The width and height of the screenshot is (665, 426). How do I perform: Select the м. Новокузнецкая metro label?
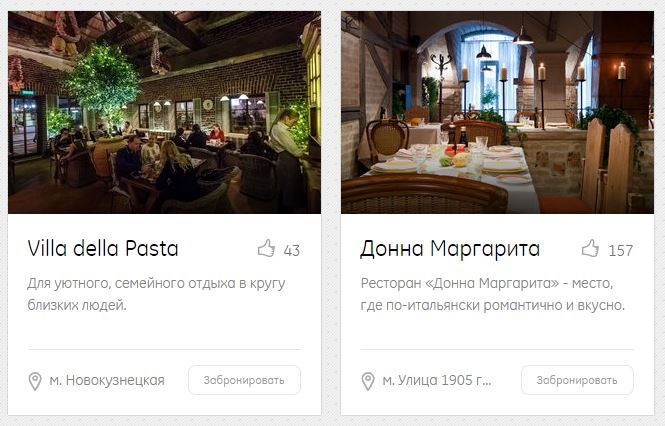point(107,380)
